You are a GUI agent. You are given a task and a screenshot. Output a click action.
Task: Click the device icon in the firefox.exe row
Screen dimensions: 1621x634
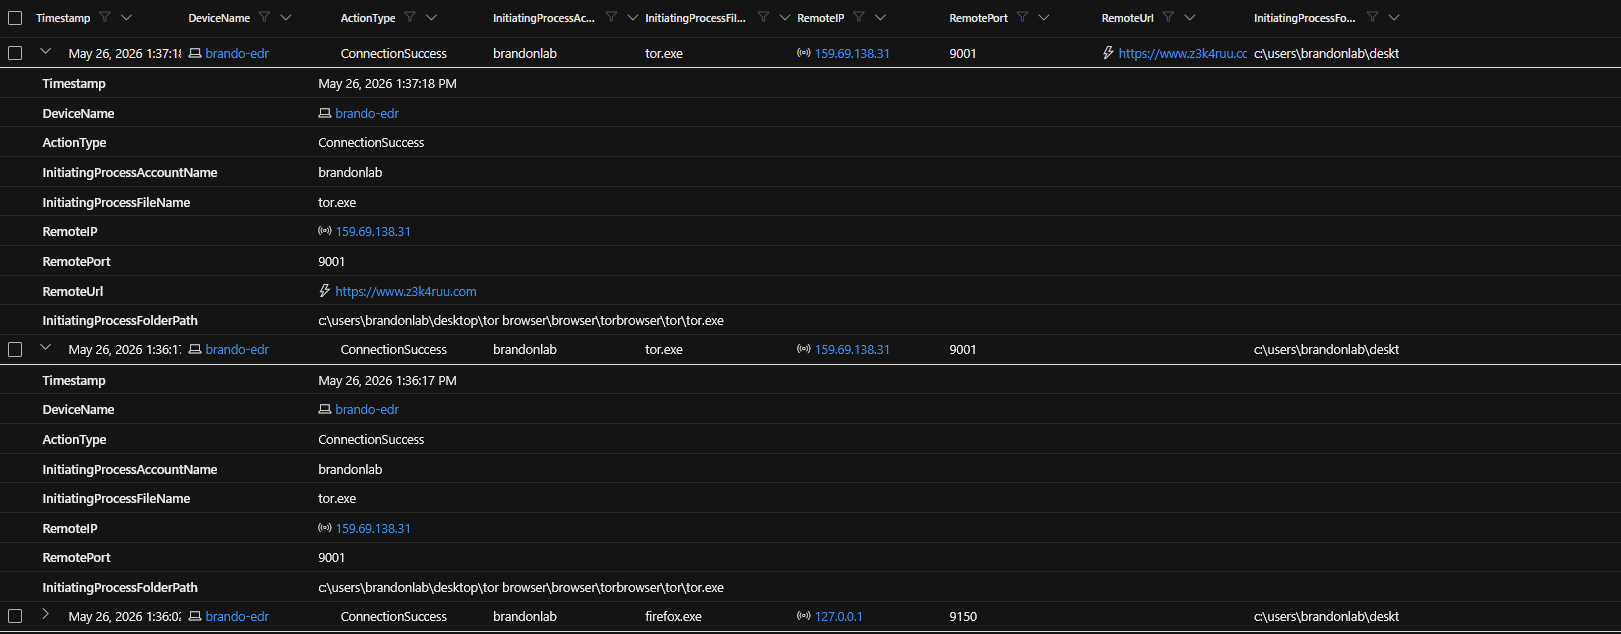(195, 616)
